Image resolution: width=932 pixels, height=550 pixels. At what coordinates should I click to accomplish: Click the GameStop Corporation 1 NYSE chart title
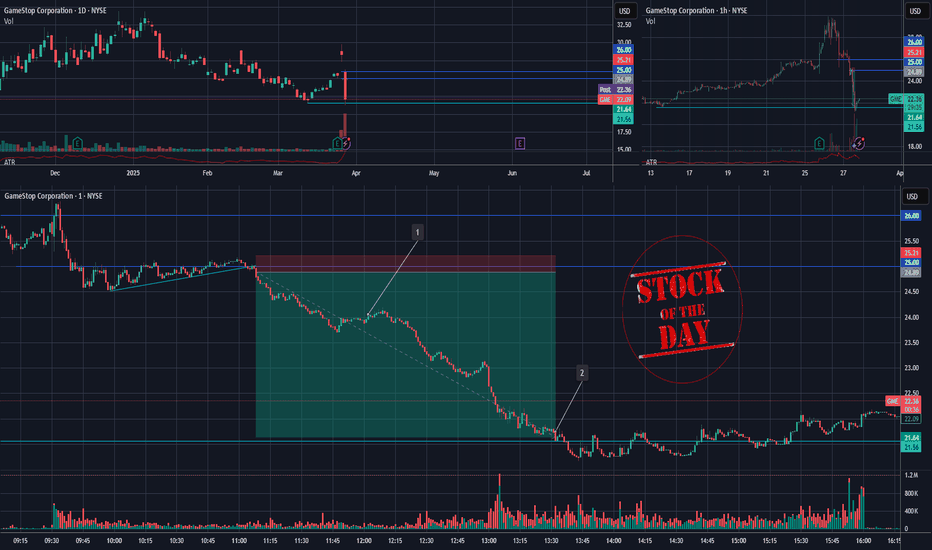53,196
